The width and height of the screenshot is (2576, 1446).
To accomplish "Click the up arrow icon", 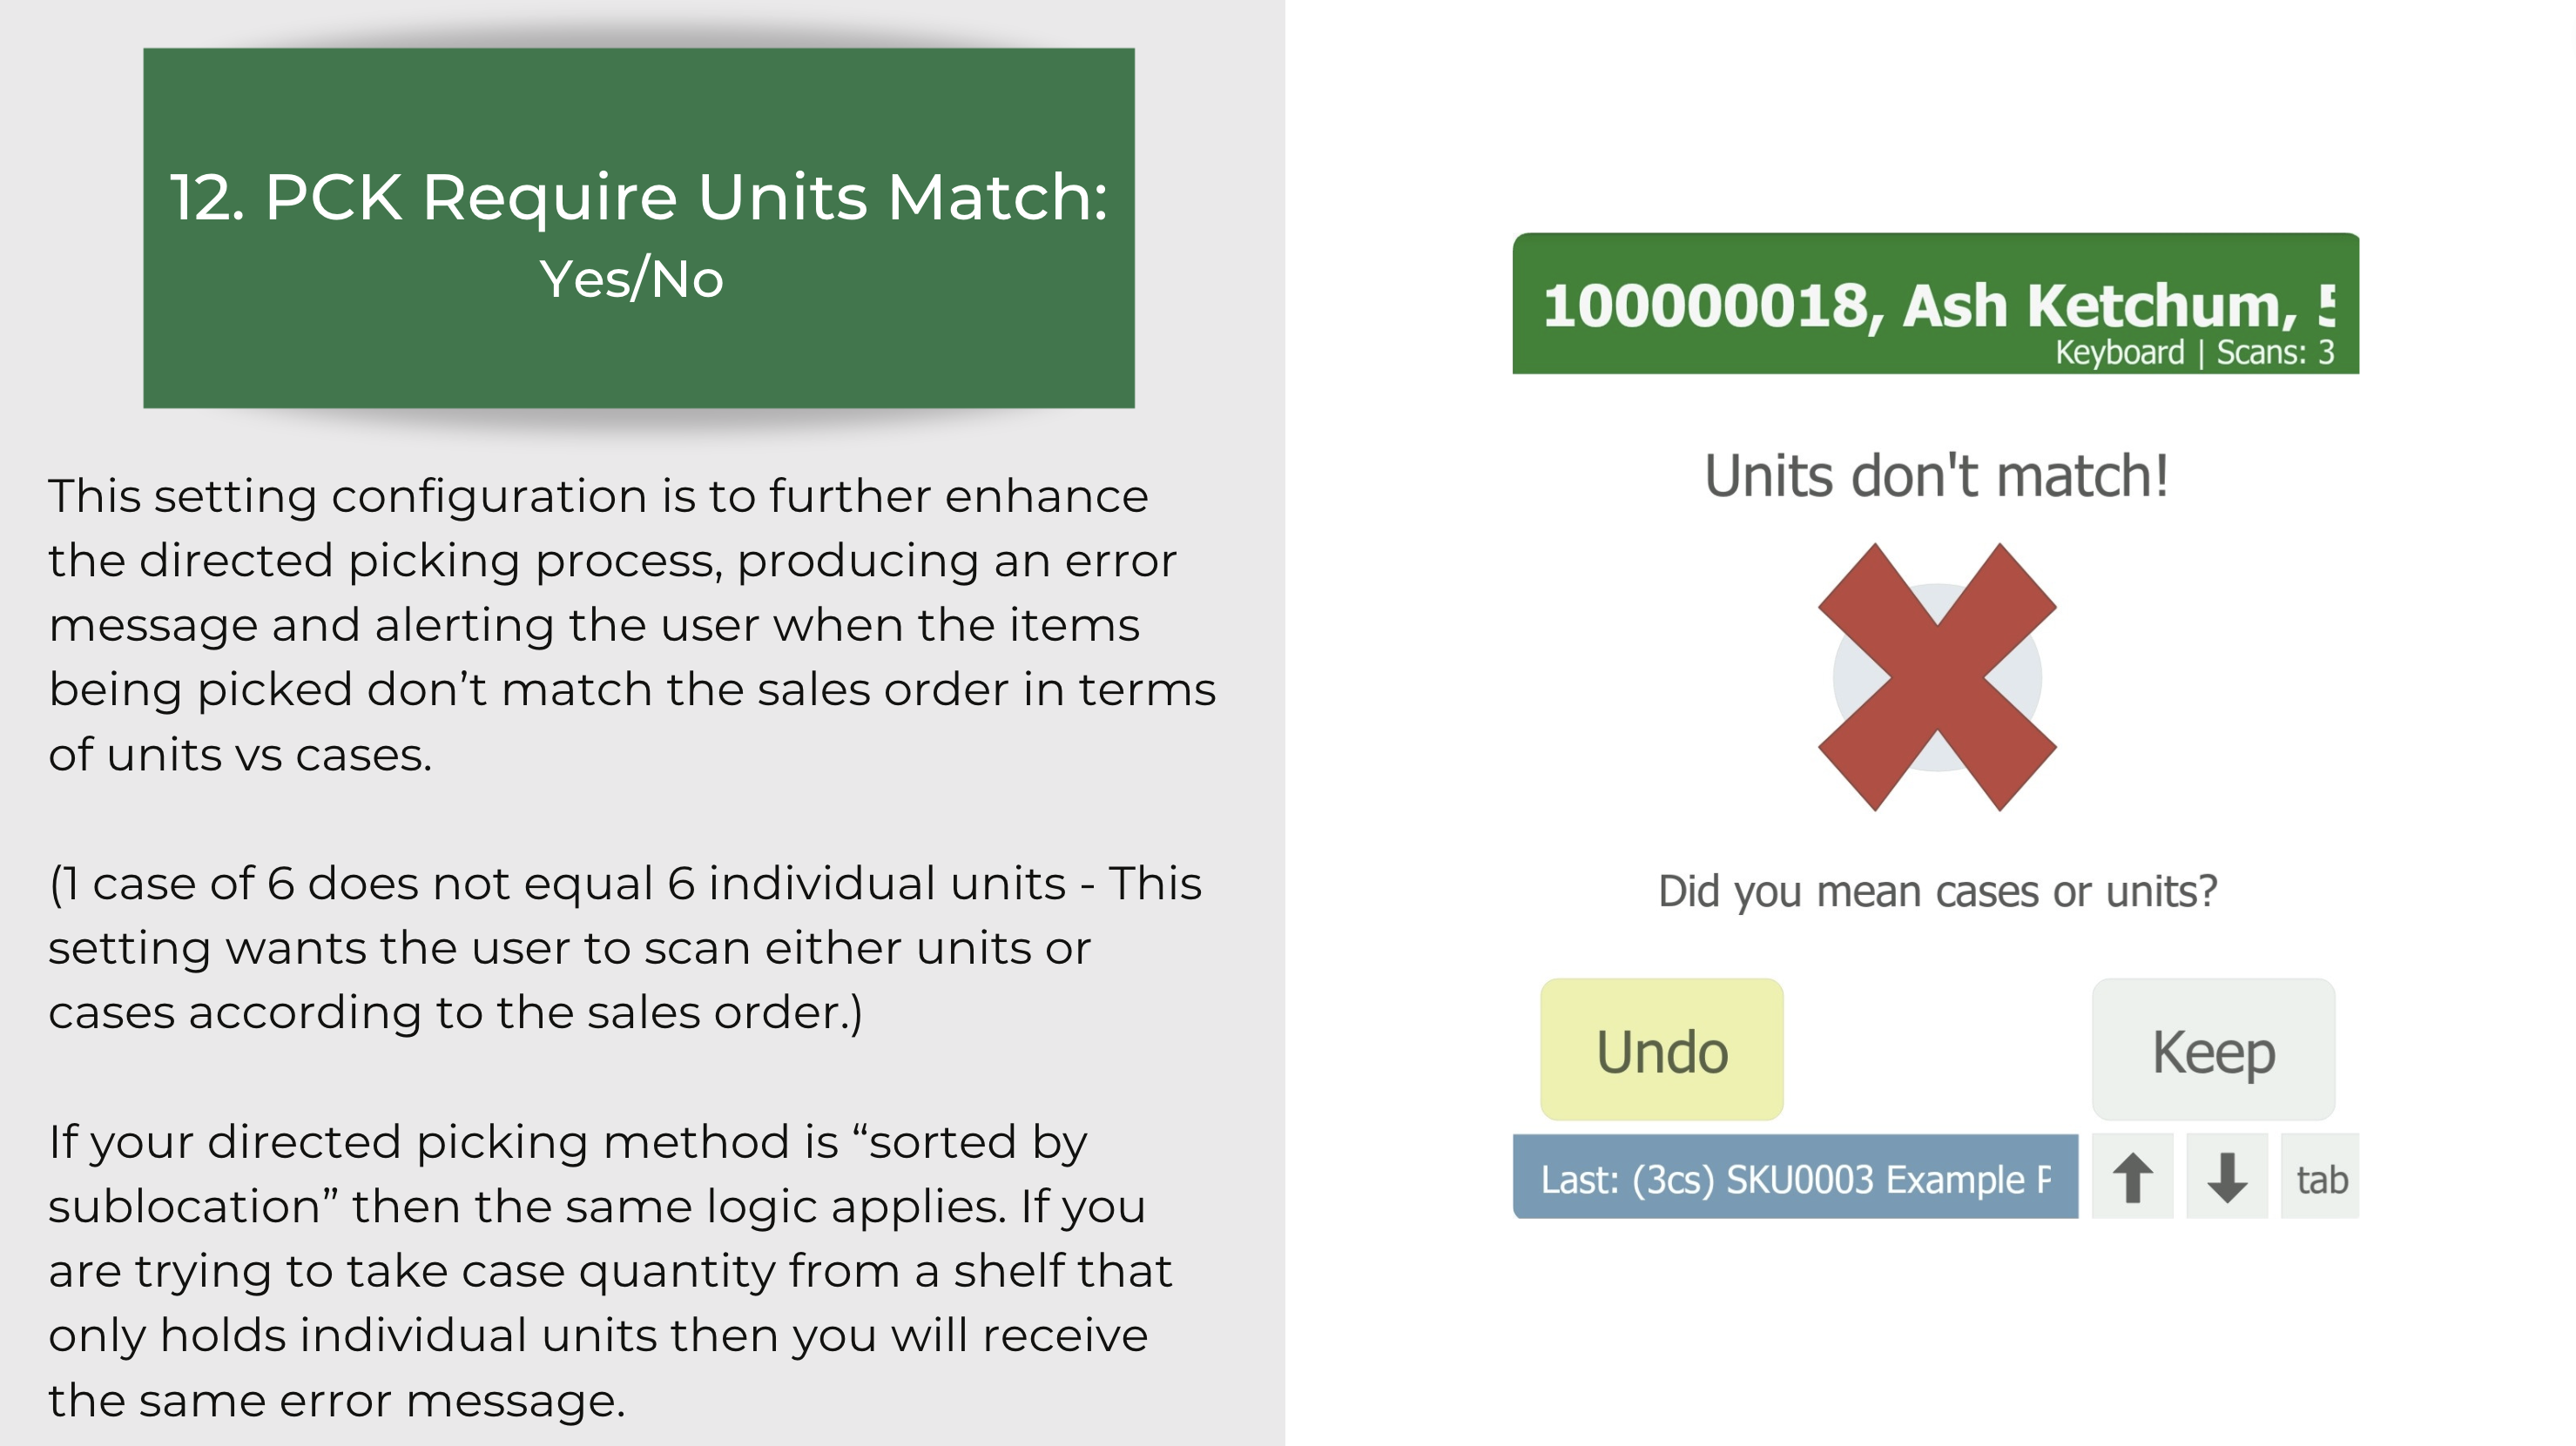I will 2132,1177.
